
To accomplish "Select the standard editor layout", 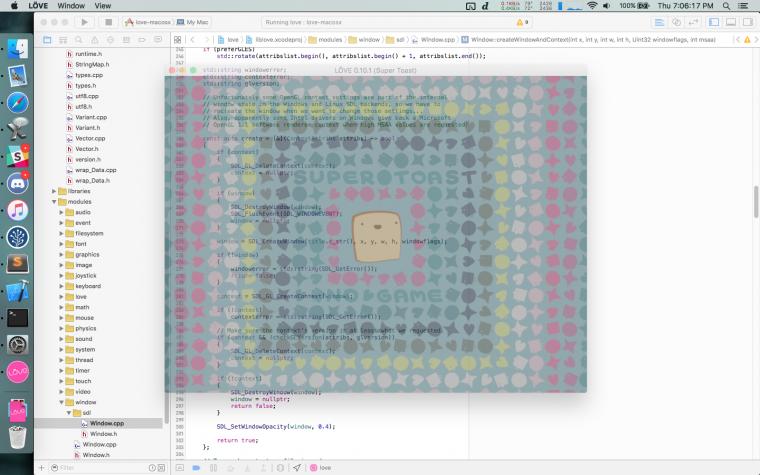I will click(659, 22).
